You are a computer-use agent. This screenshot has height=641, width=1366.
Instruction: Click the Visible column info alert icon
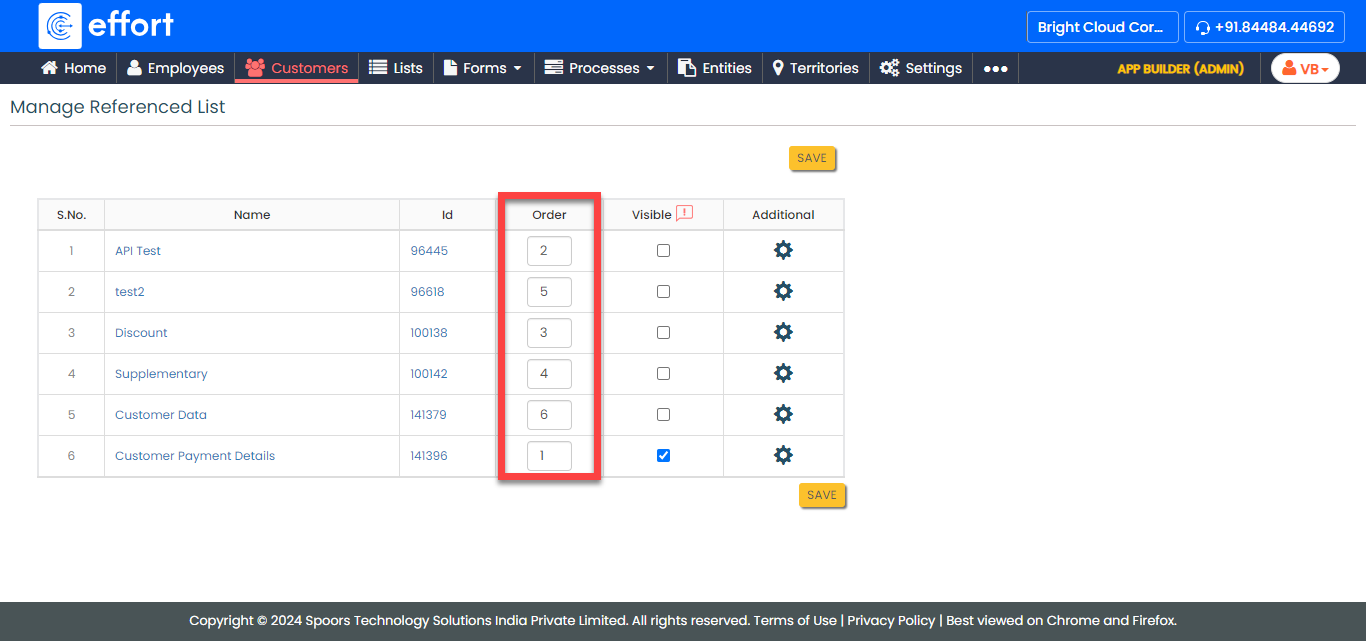(x=685, y=213)
